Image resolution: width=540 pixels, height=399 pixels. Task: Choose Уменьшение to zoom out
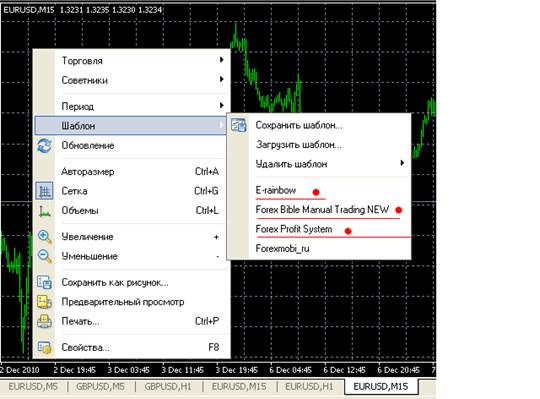coord(132,256)
